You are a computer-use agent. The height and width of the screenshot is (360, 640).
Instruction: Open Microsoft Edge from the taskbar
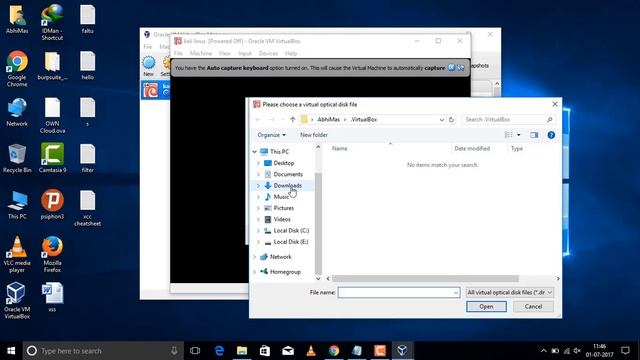pos(219,351)
